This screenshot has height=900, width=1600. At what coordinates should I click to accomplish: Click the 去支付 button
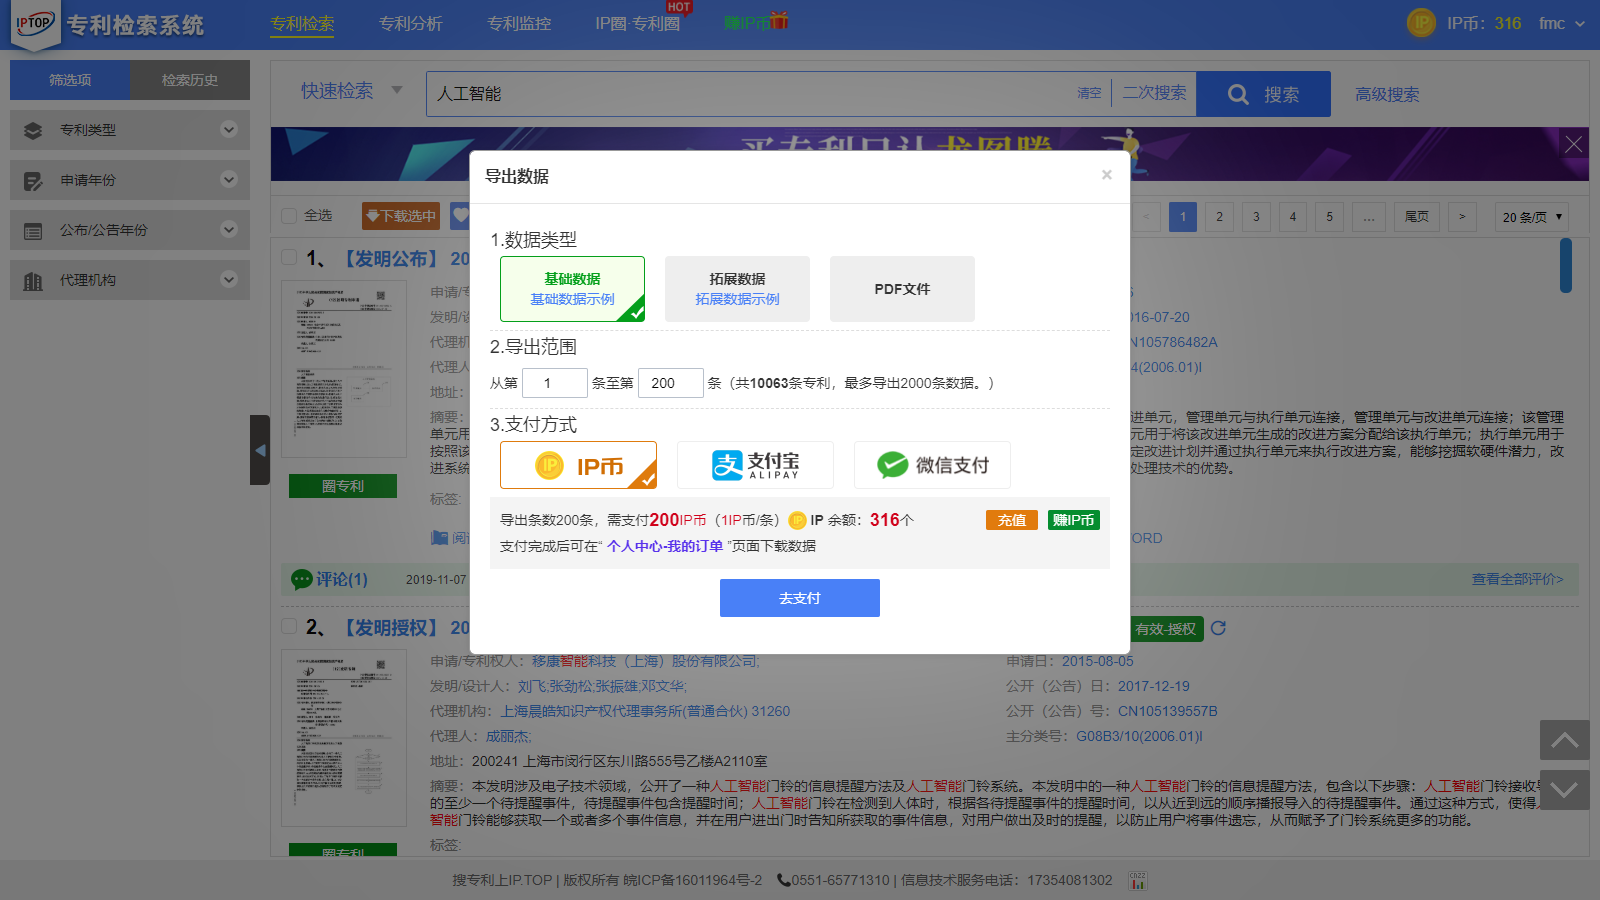coord(799,598)
